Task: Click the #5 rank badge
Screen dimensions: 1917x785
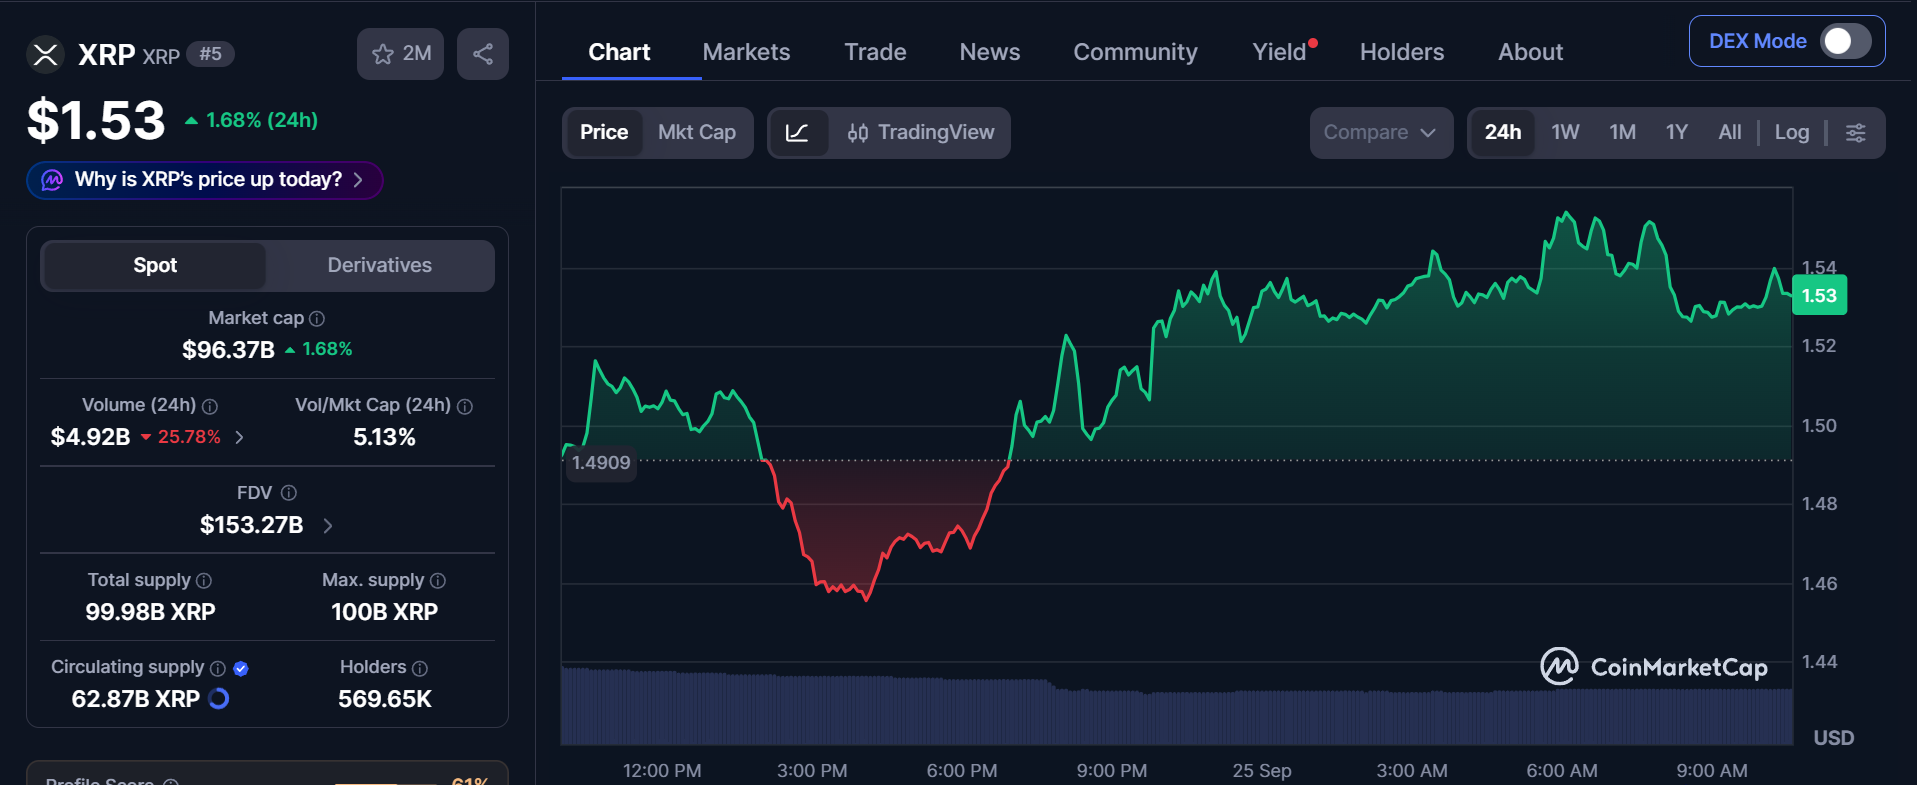Action: tap(210, 54)
